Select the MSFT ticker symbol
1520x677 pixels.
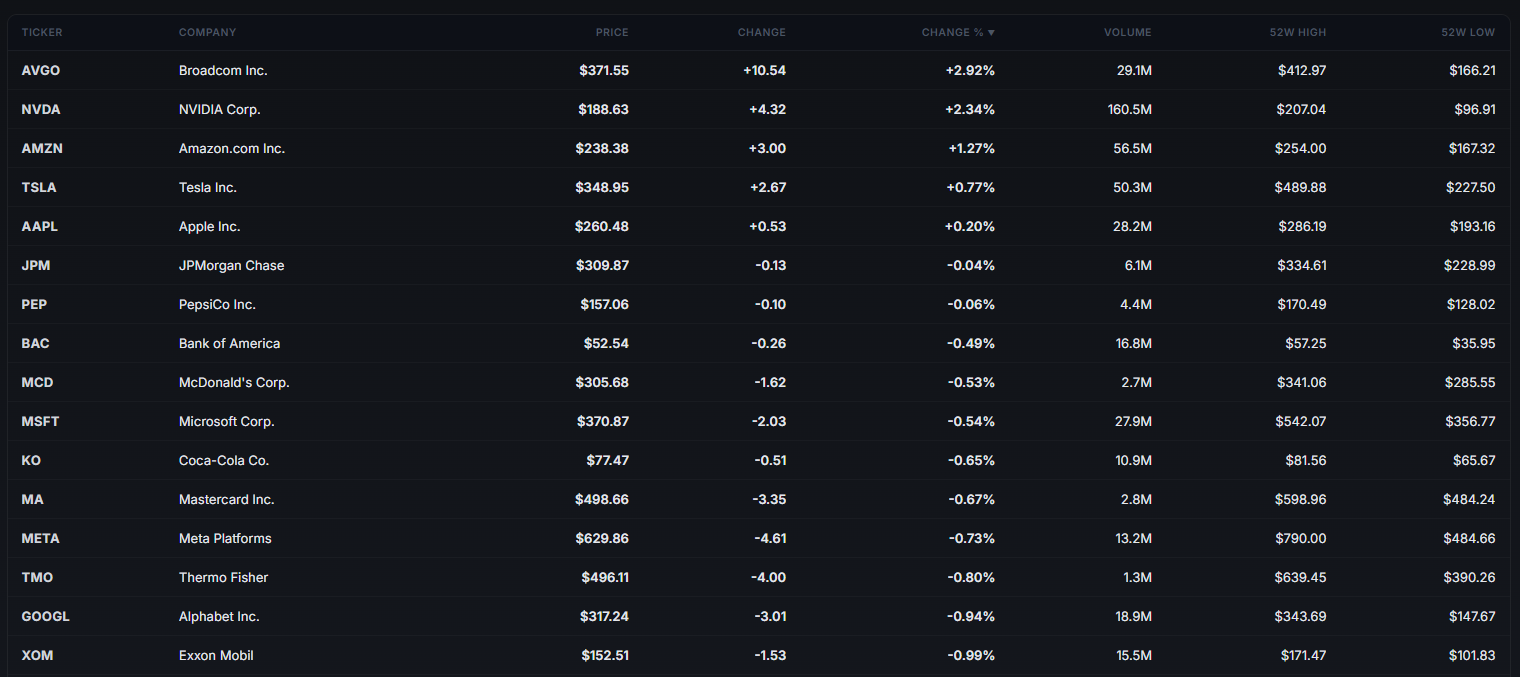(40, 422)
